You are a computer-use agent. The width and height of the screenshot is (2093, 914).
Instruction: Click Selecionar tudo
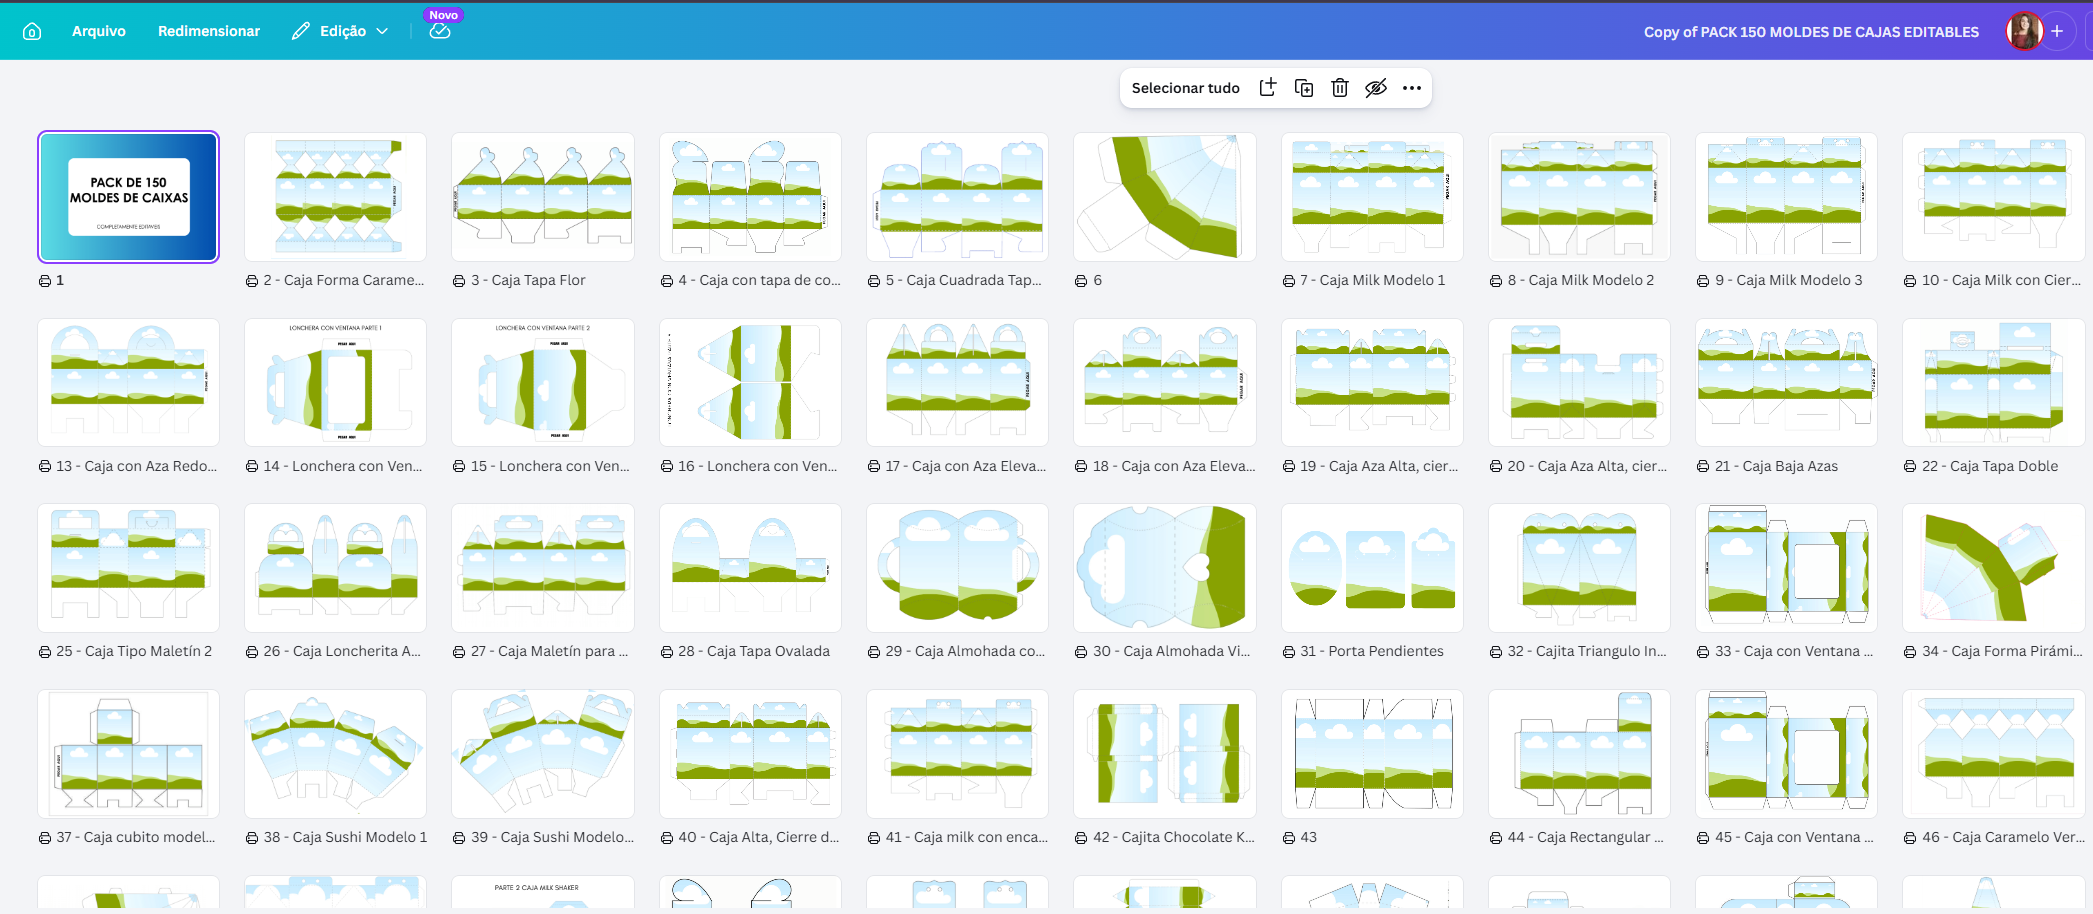click(1185, 88)
